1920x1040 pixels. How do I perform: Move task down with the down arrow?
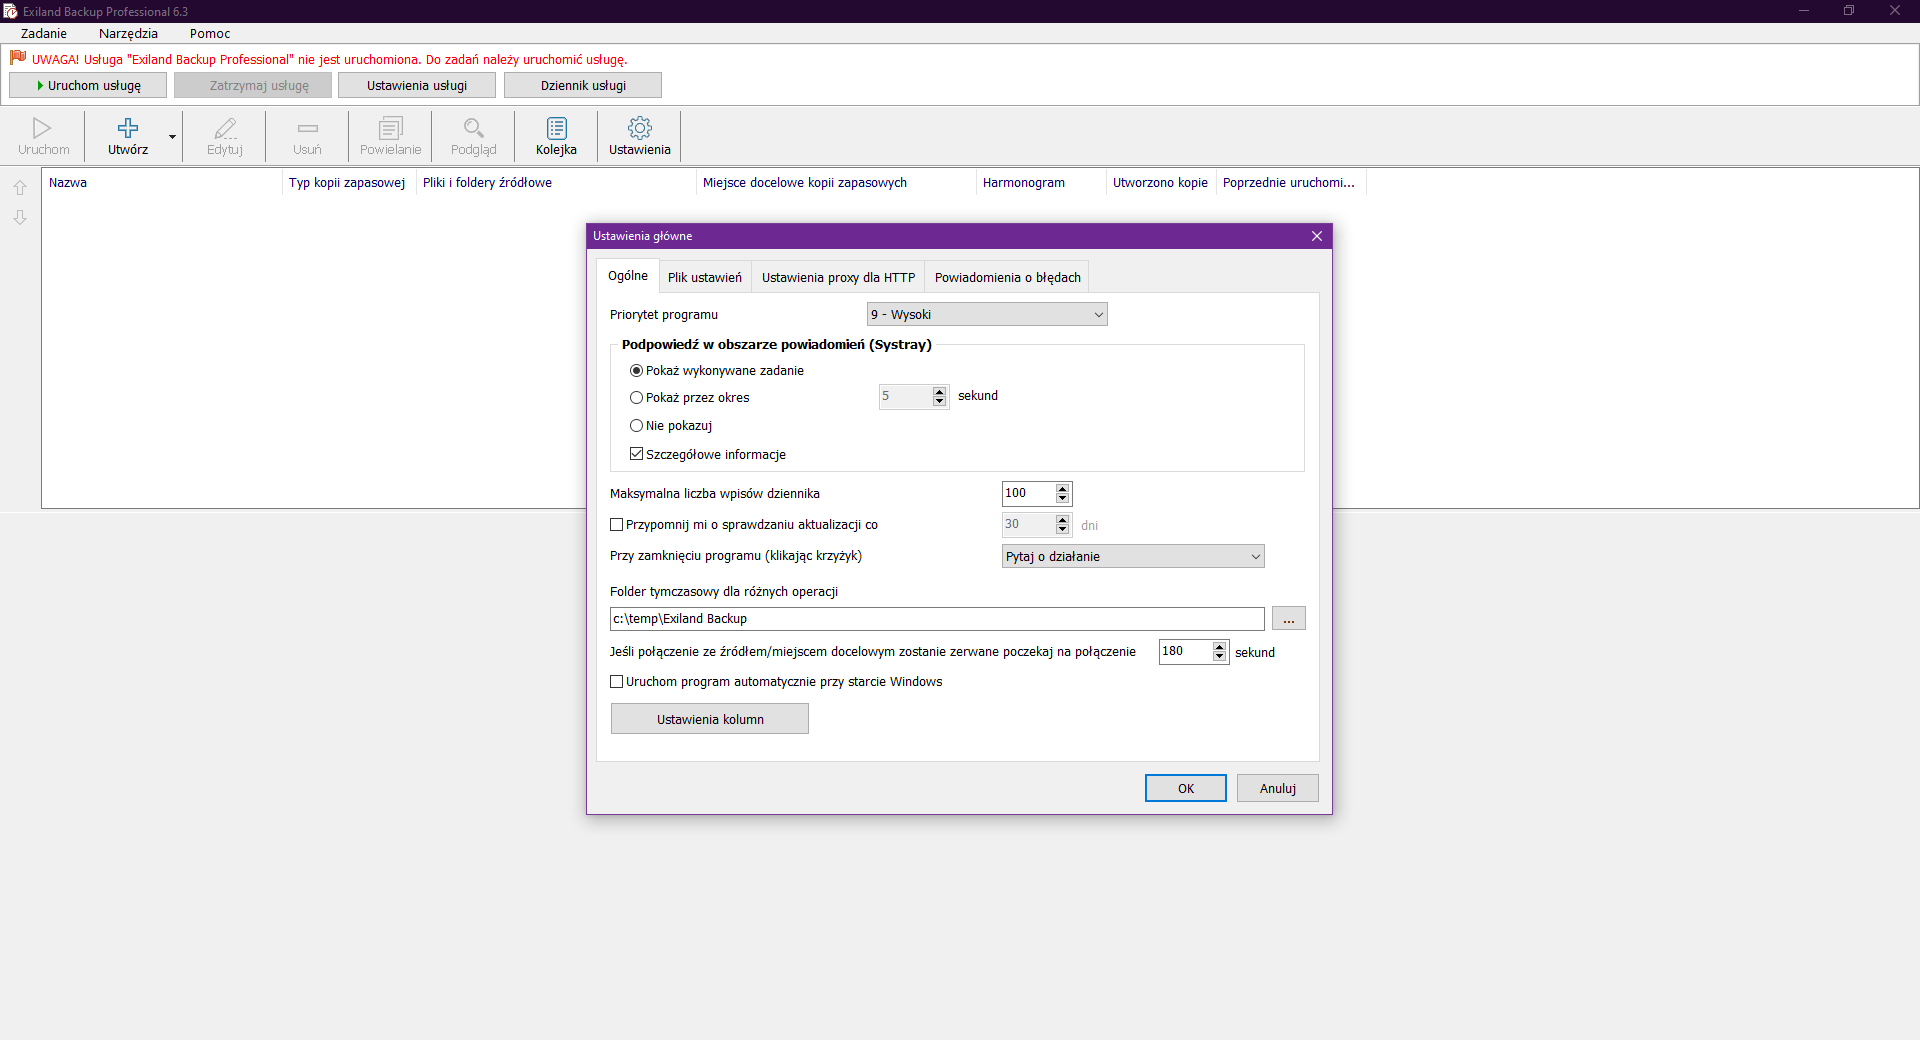(20, 217)
